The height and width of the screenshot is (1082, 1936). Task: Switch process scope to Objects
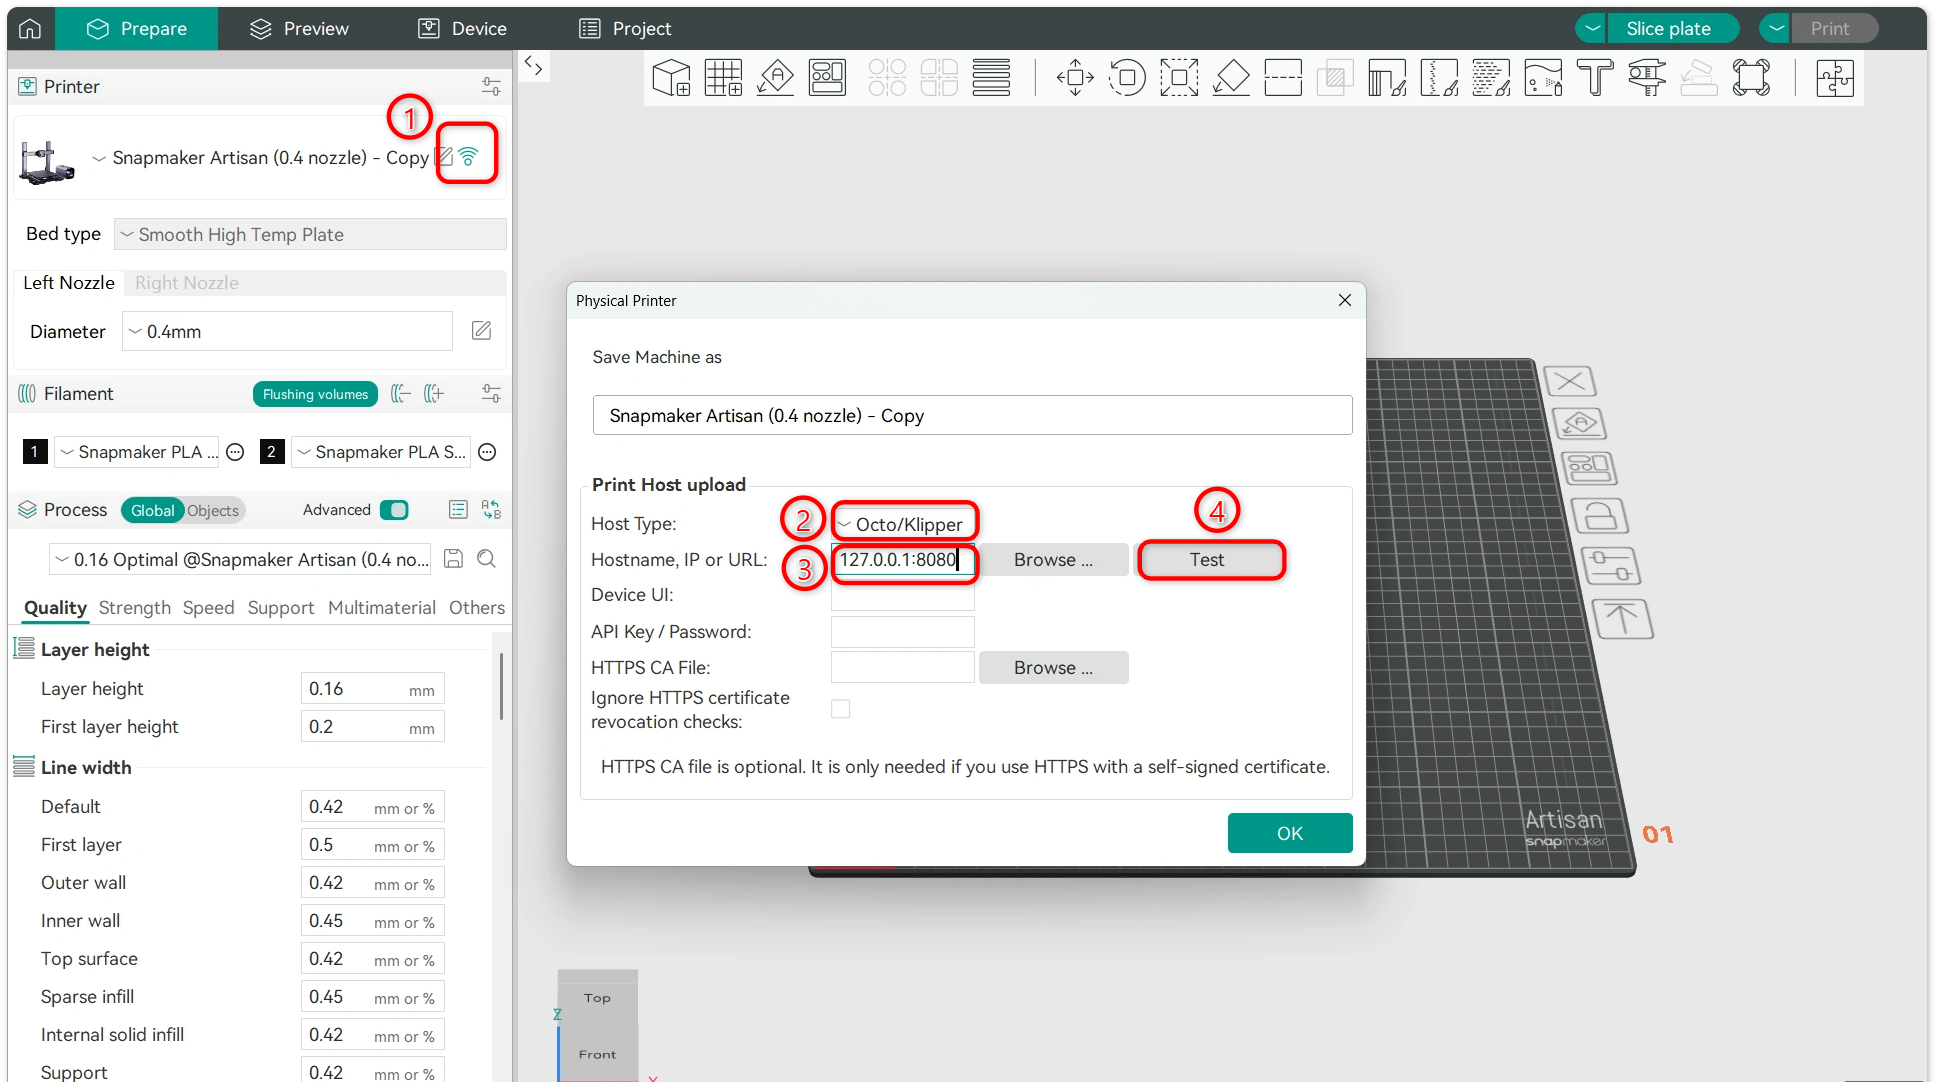[x=213, y=510]
